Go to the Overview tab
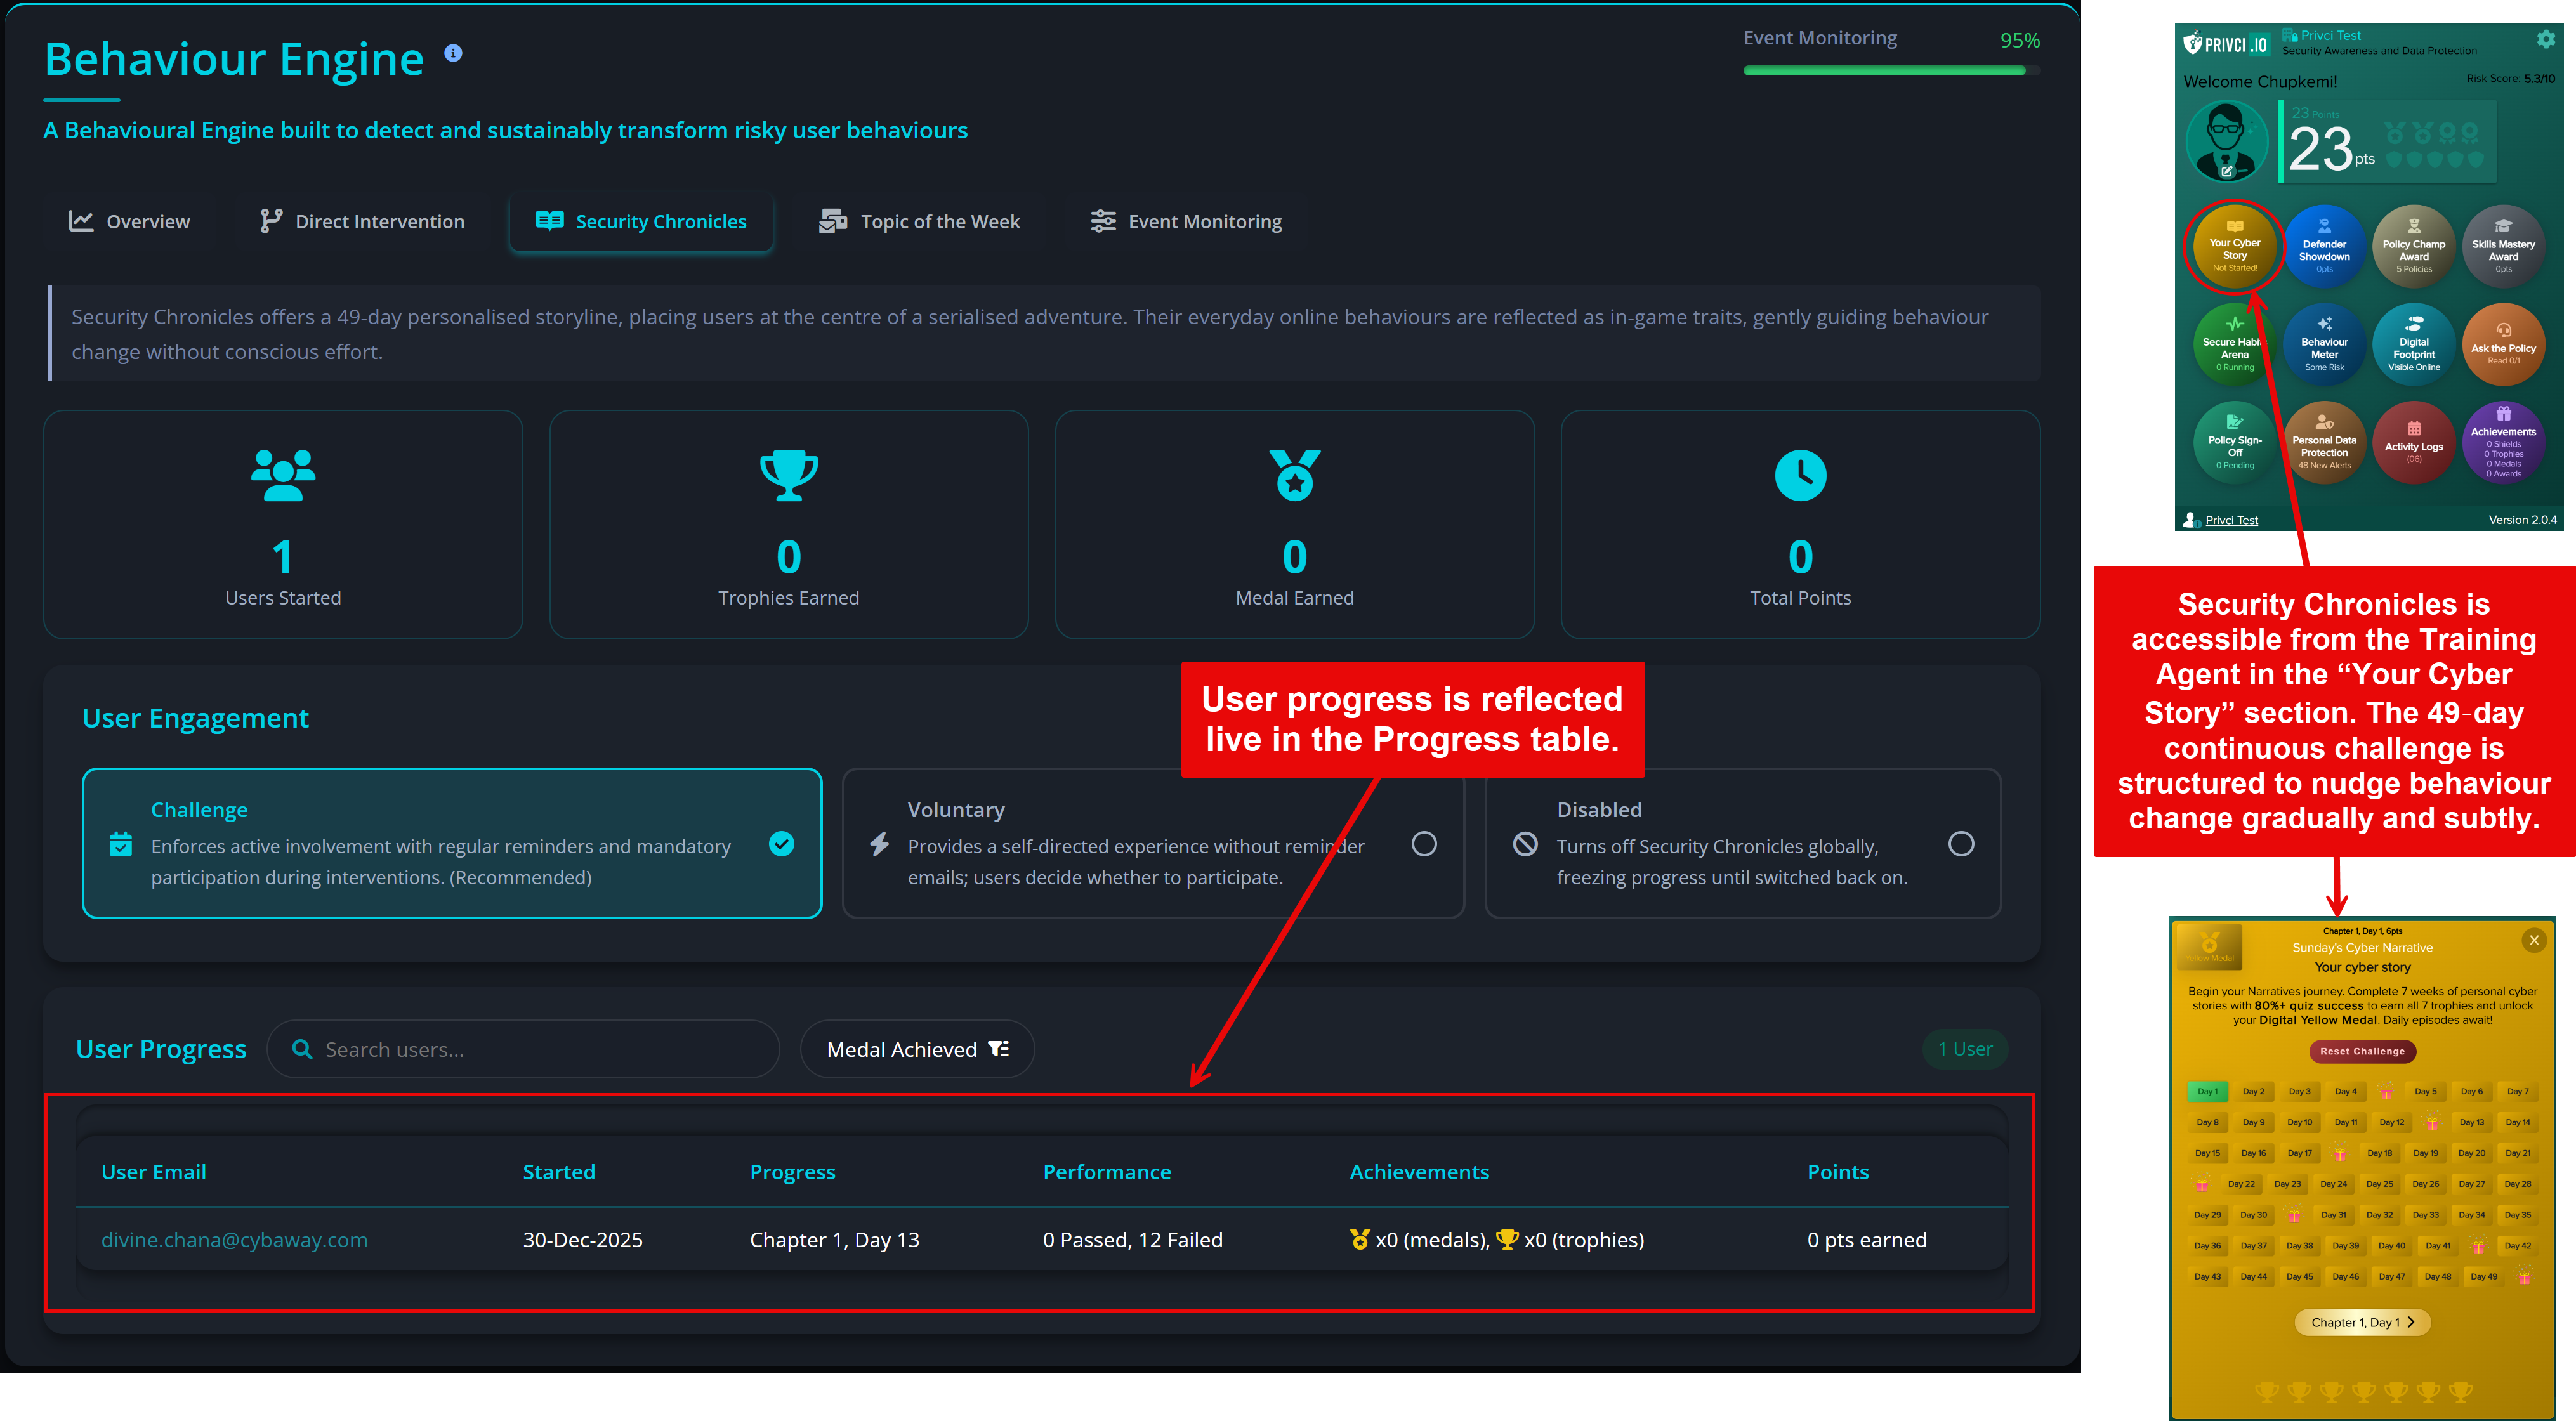The image size is (2576, 1421). click(129, 221)
